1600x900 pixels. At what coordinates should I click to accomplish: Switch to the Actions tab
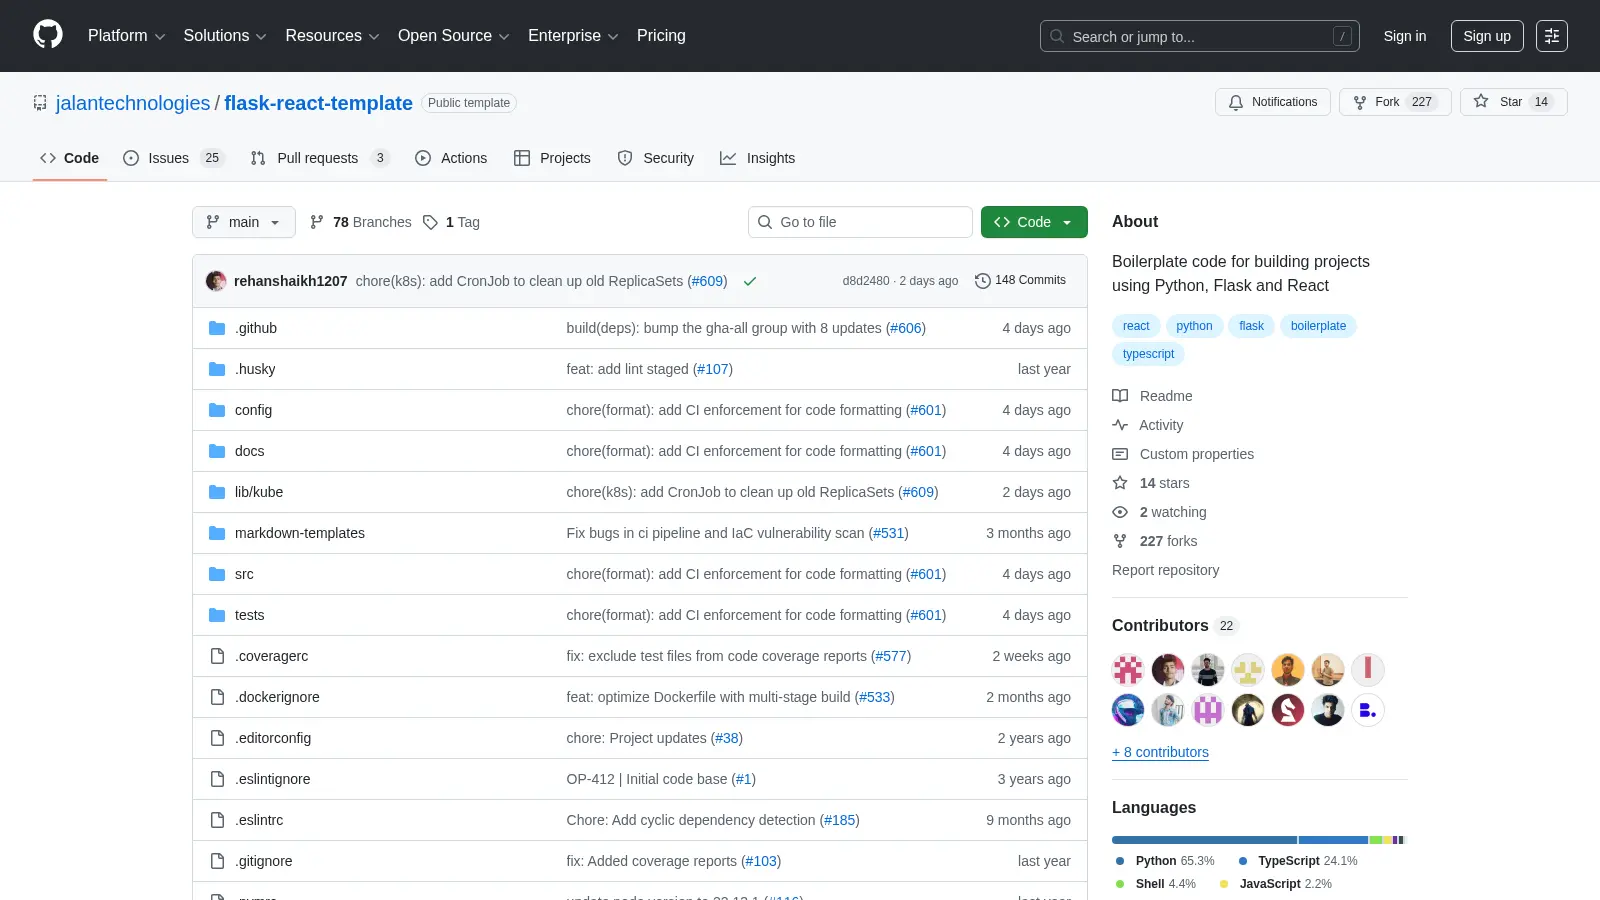(x=451, y=158)
